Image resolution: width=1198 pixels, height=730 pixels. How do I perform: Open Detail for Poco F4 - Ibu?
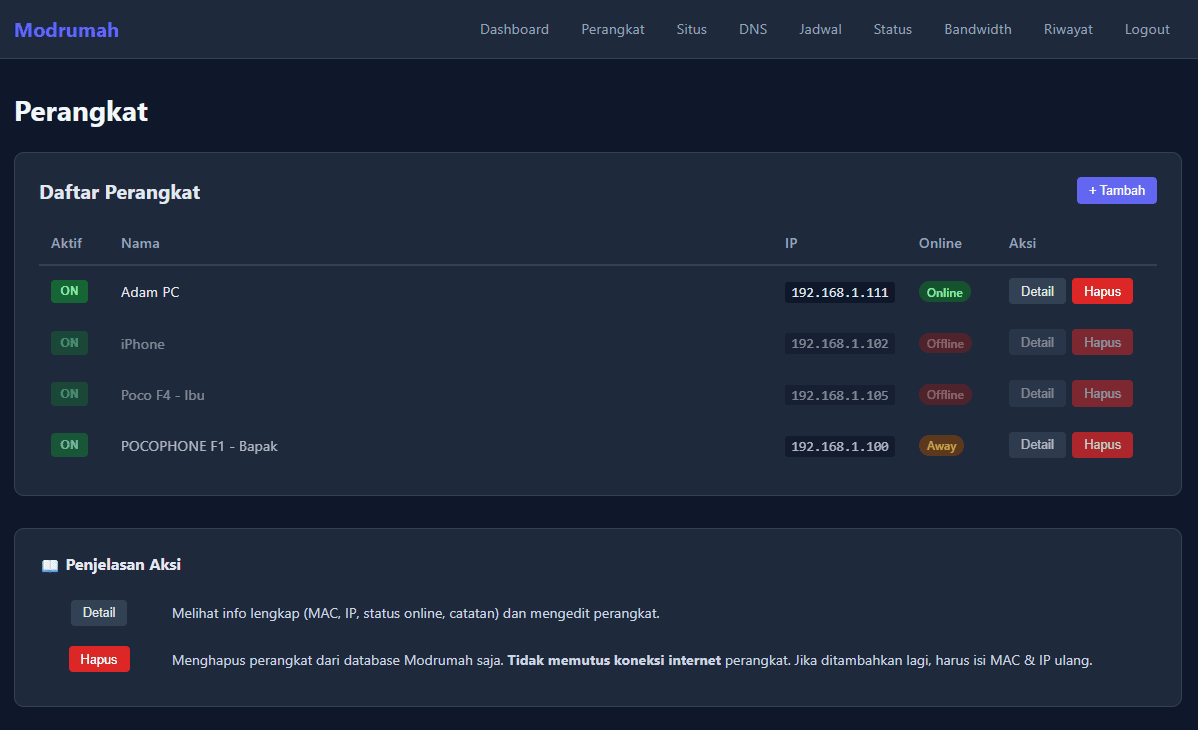[1037, 394]
